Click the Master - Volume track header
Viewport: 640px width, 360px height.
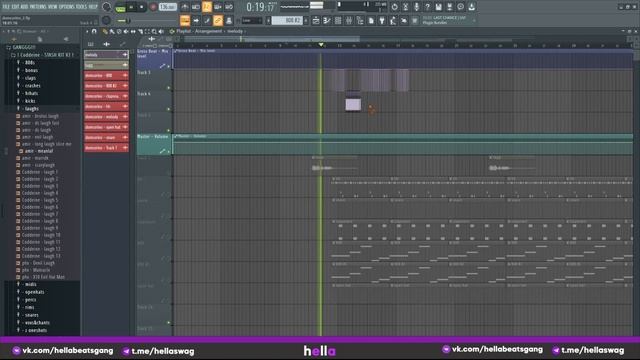[154, 144]
